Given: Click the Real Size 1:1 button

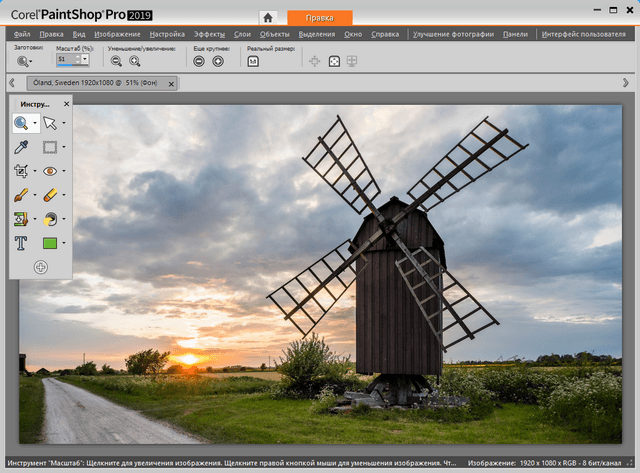Looking at the screenshot, I should point(253,61).
